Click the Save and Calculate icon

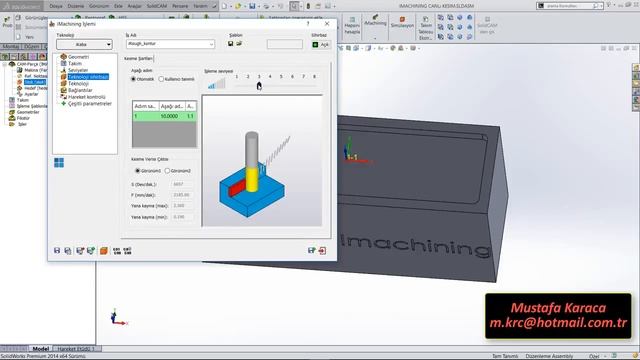[x=80, y=251]
